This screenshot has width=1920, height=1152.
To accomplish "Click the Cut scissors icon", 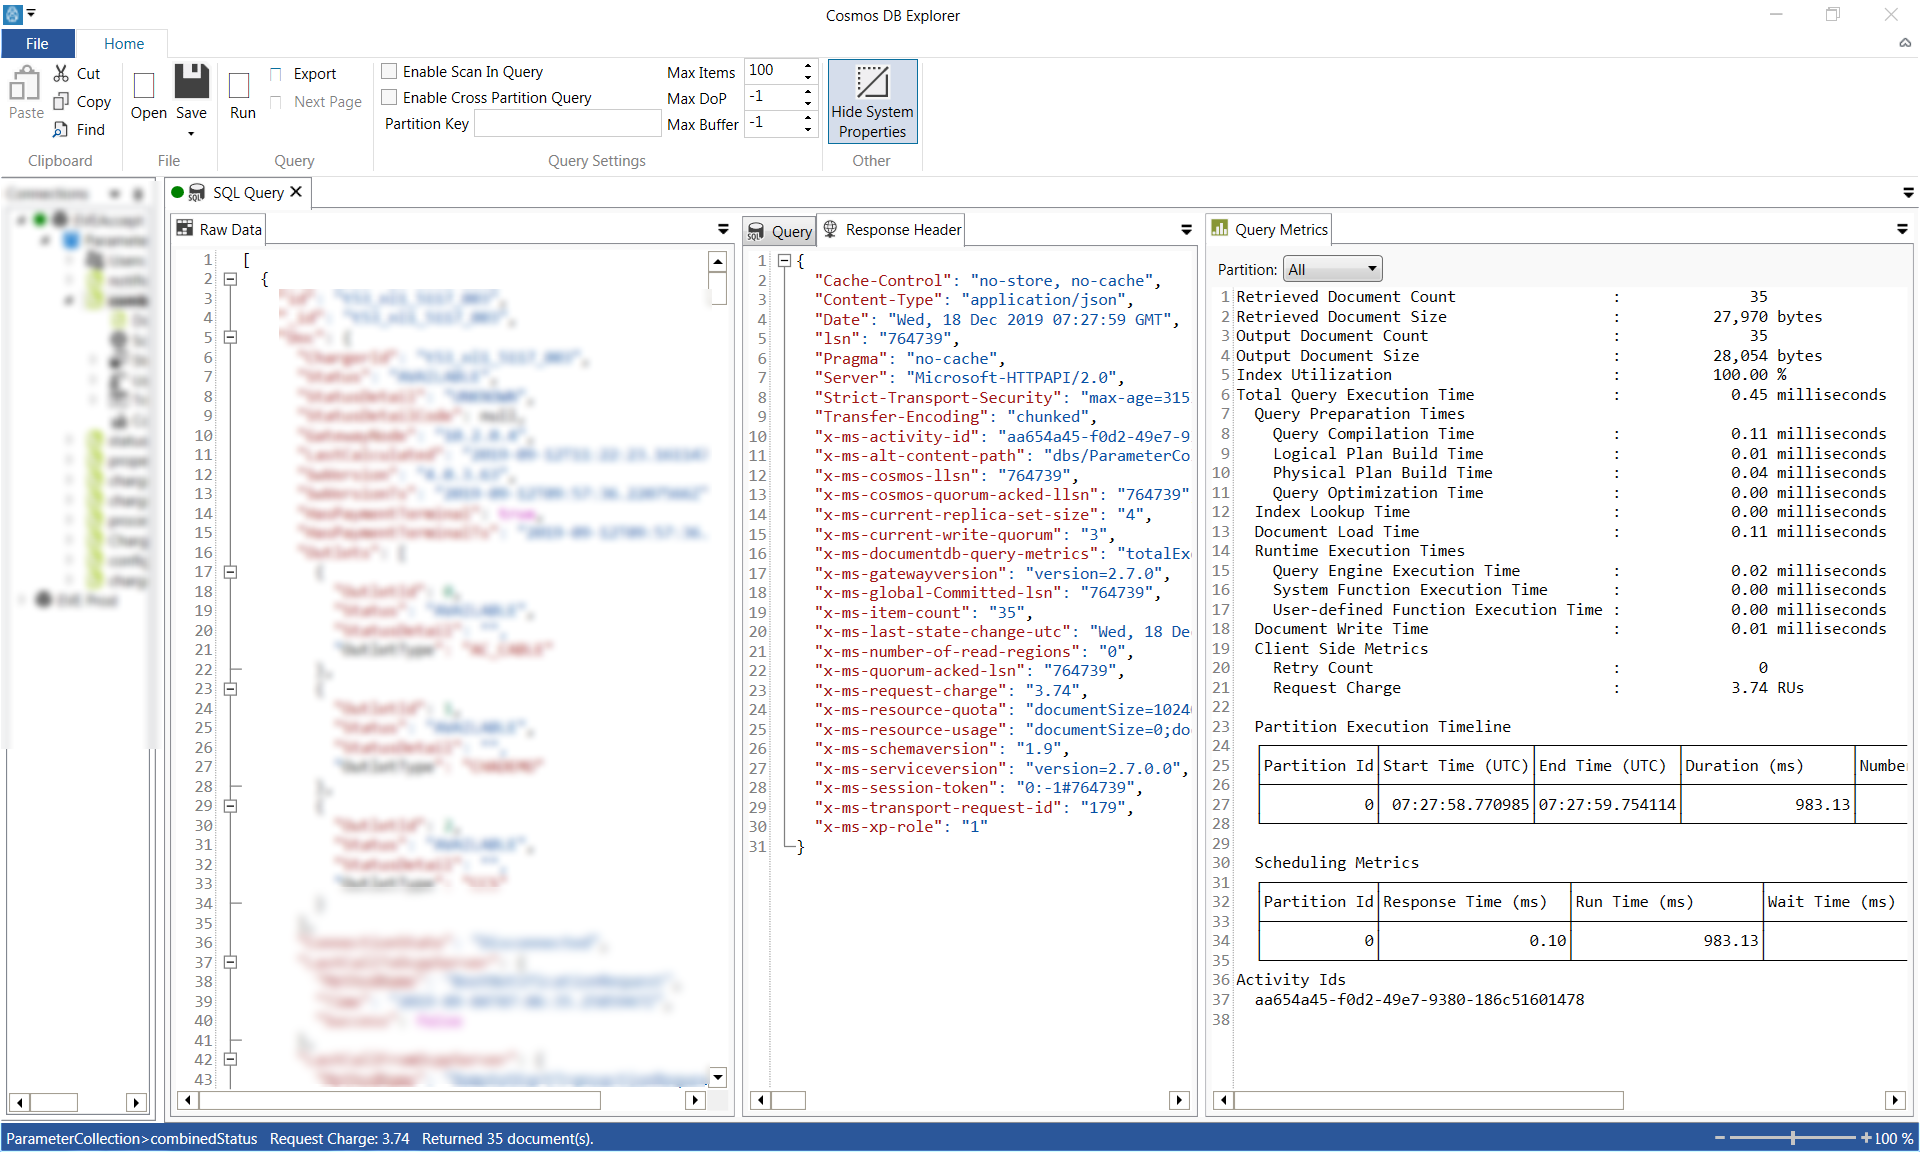I will coord(61,73).
